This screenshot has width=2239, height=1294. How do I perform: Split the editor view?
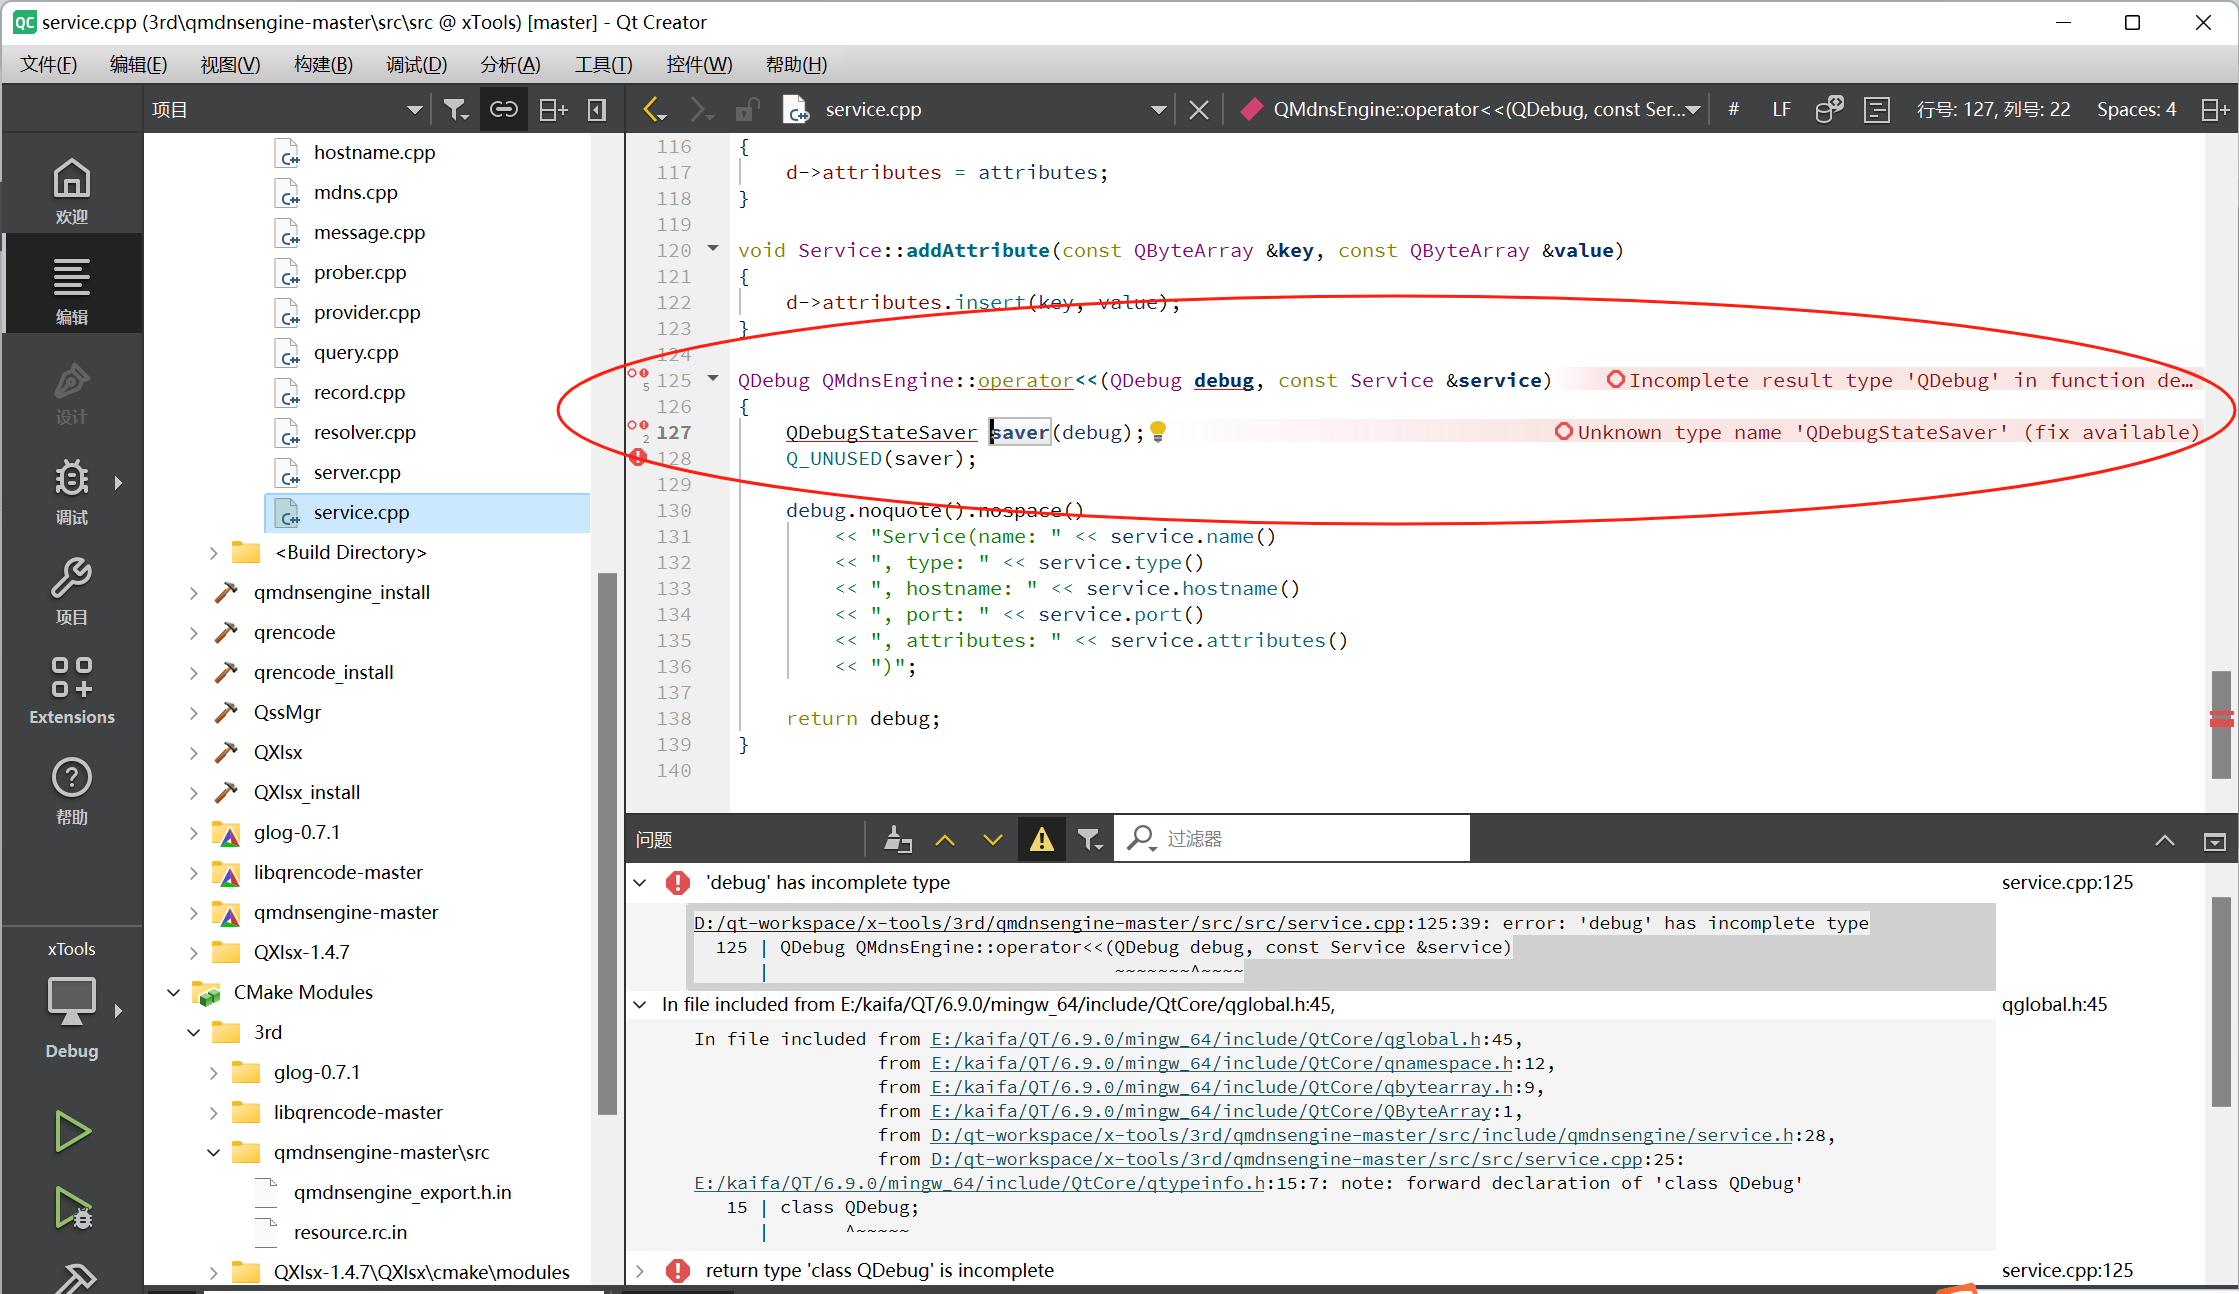(x=2214, y=109)
